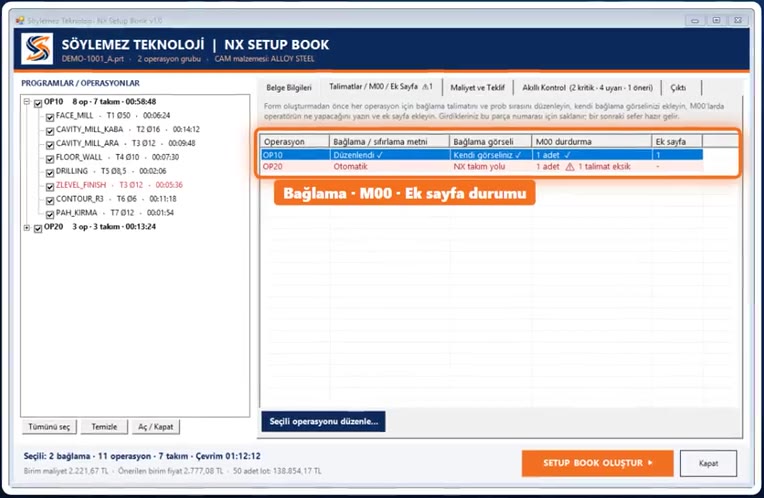Viewport: 764px width, 498px height.
Task: Toggle the OP10 group checkbox
Action: click(38, 103)
